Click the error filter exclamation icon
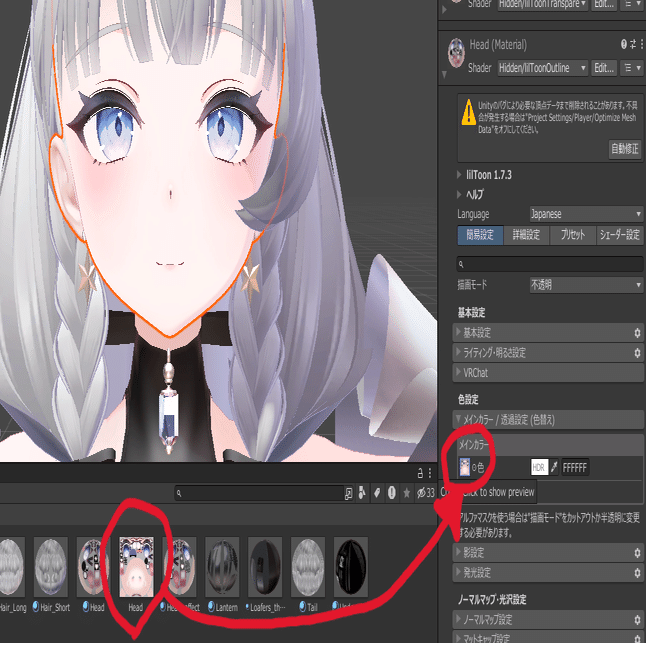646x646 pixels. coord(392,493)
